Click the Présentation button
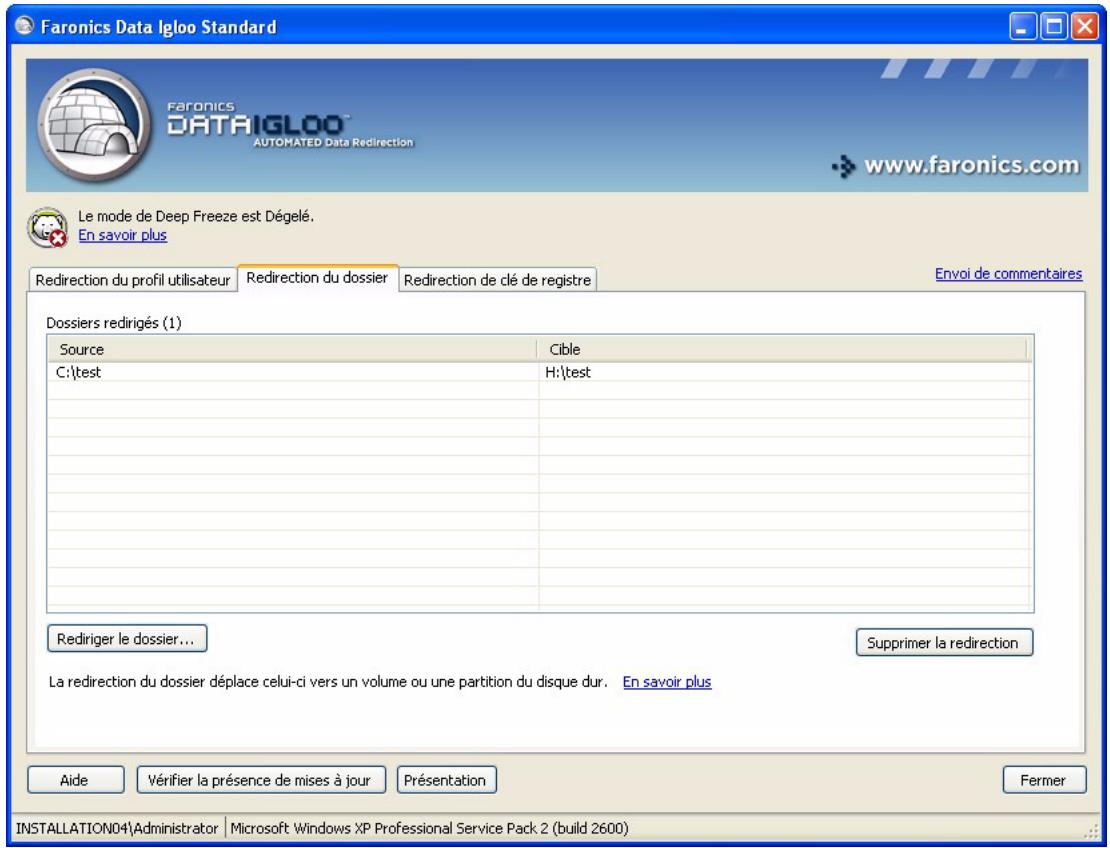This screenshot has width=1110, height=848. (x=447, y=780)
